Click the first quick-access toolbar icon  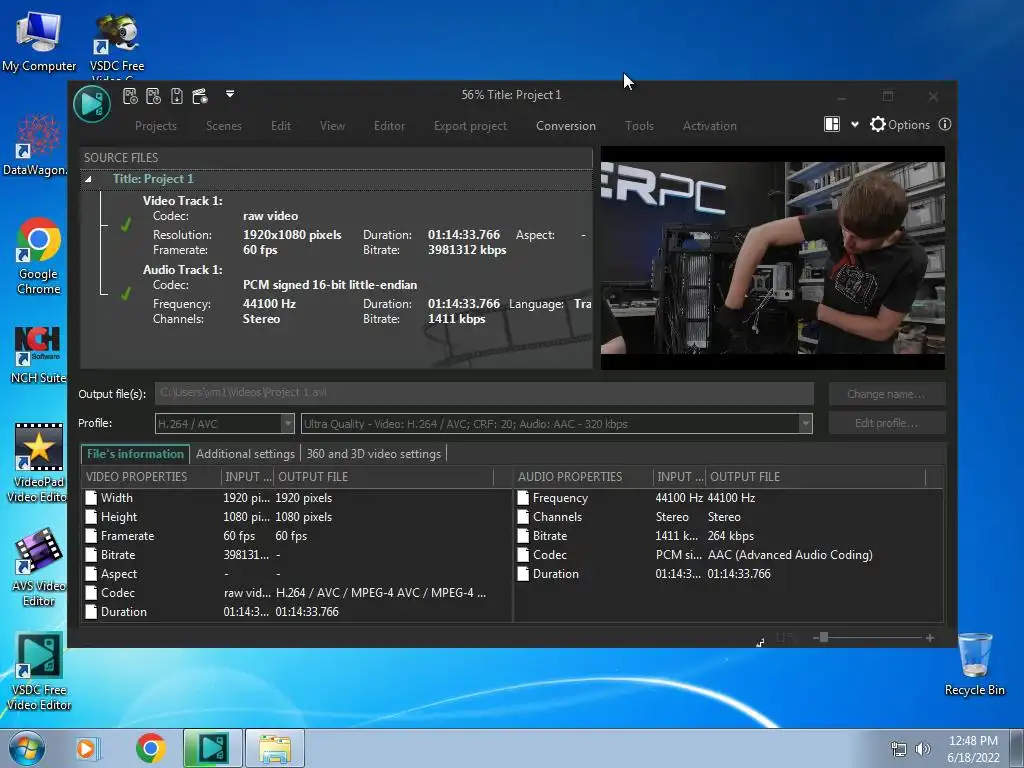coord(130,97)
